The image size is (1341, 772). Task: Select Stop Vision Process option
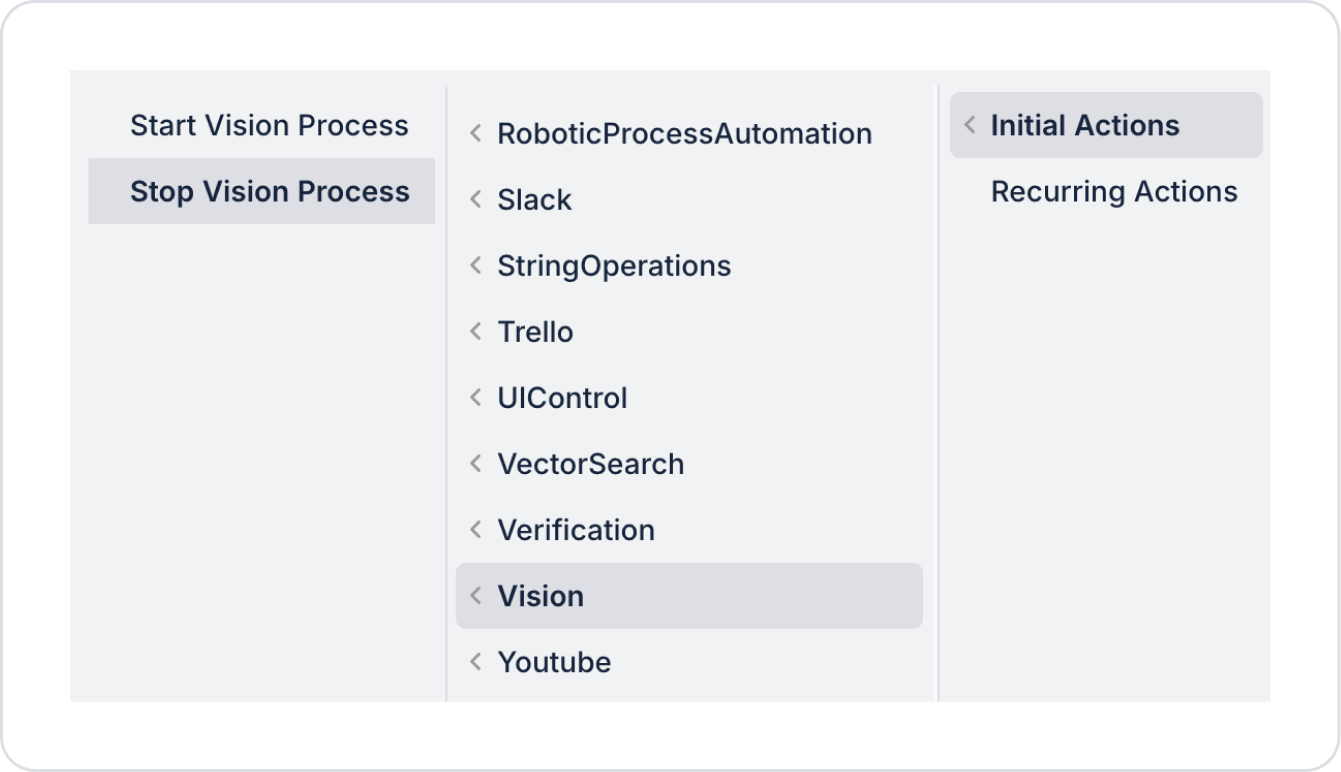[269, 192]
